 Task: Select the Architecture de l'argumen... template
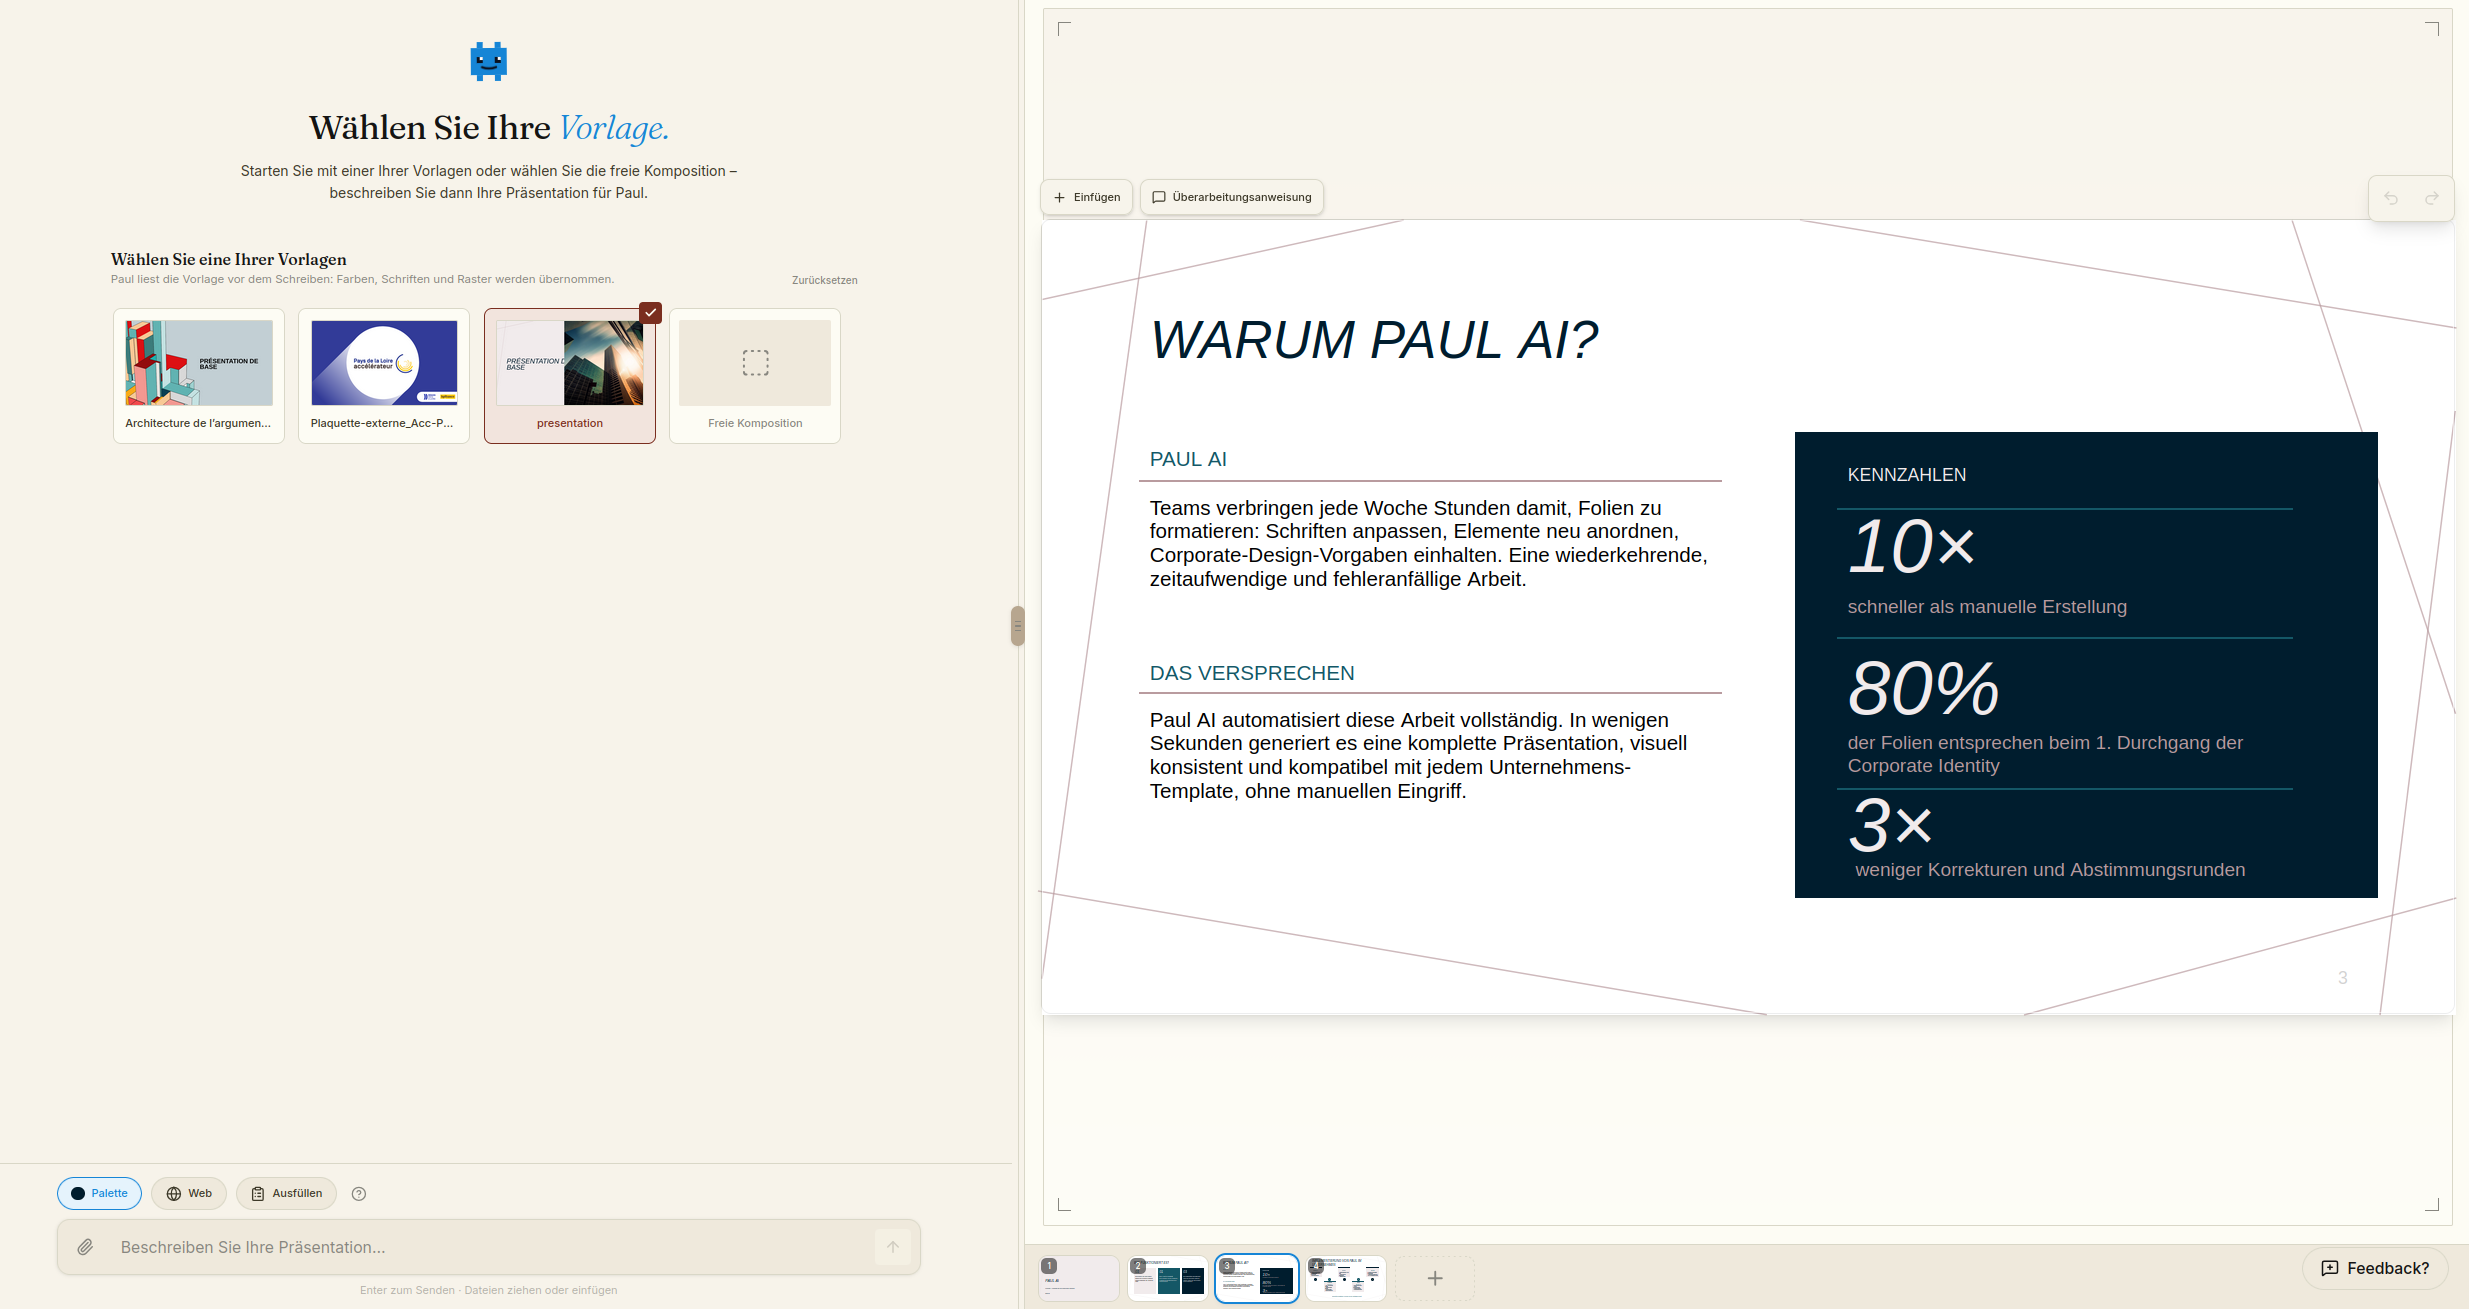click(x=199, y=376)
